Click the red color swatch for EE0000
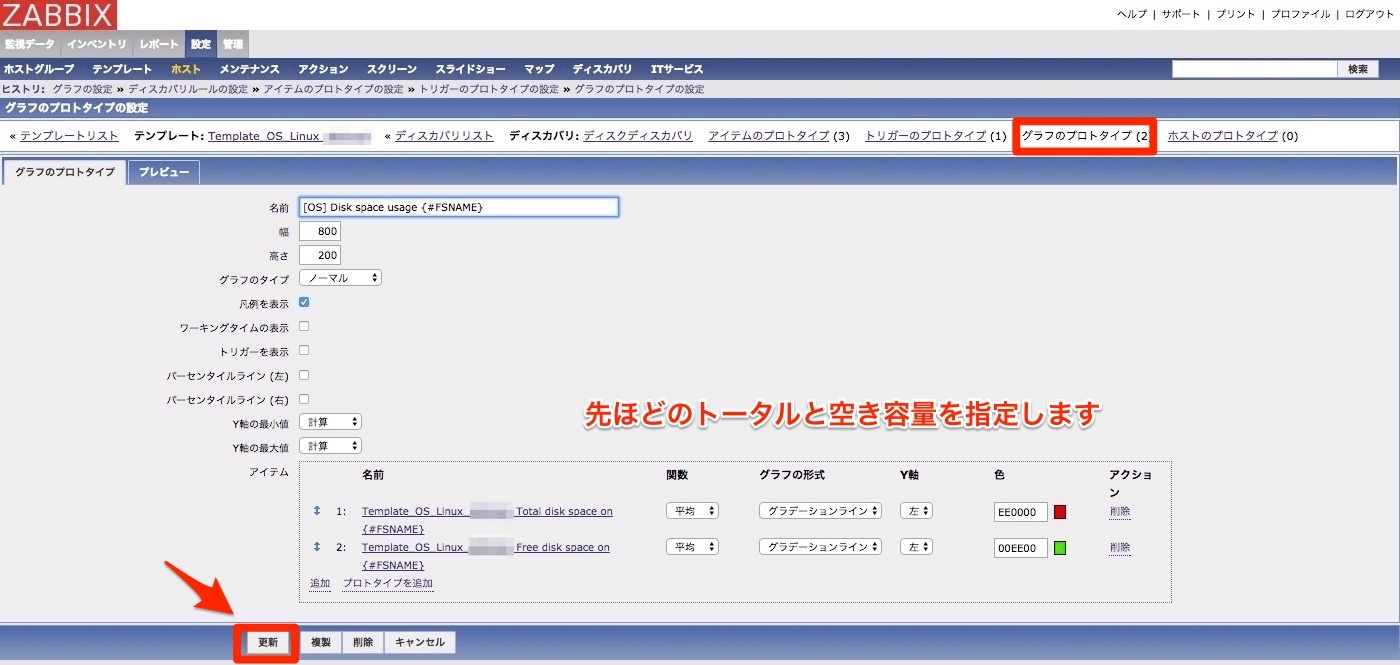This screenshot has height=665, width=1400. (1060, 512)
